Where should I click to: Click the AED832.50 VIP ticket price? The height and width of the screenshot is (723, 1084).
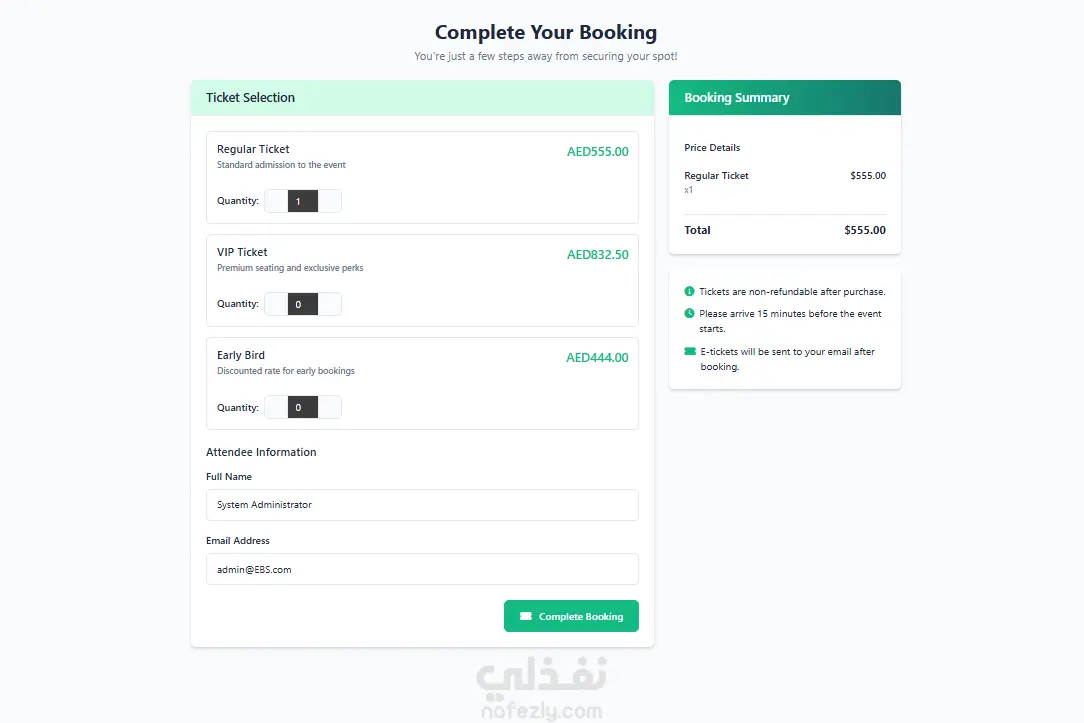(x=597, y=255)
